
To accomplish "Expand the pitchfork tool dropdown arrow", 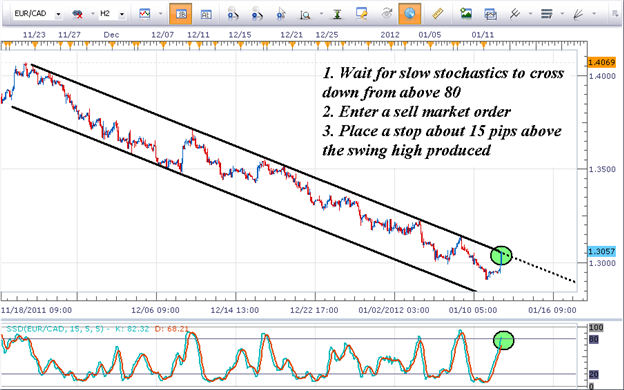I will point(530,14).
